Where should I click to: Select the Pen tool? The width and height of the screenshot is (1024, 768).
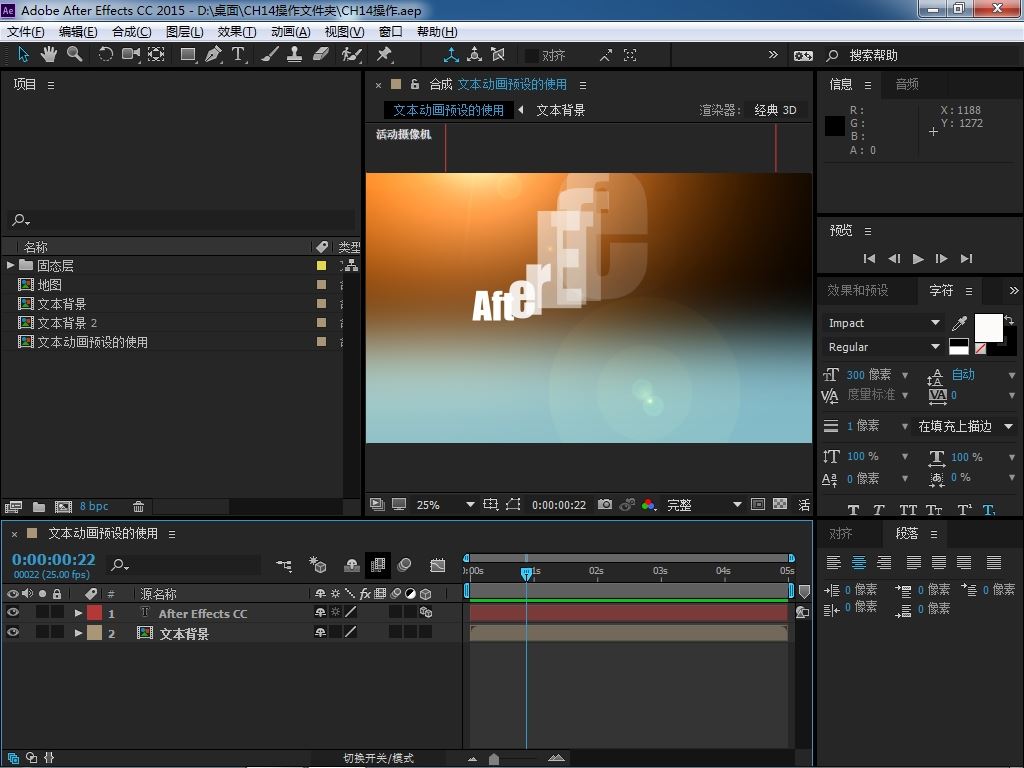click(x=213, y=55)
